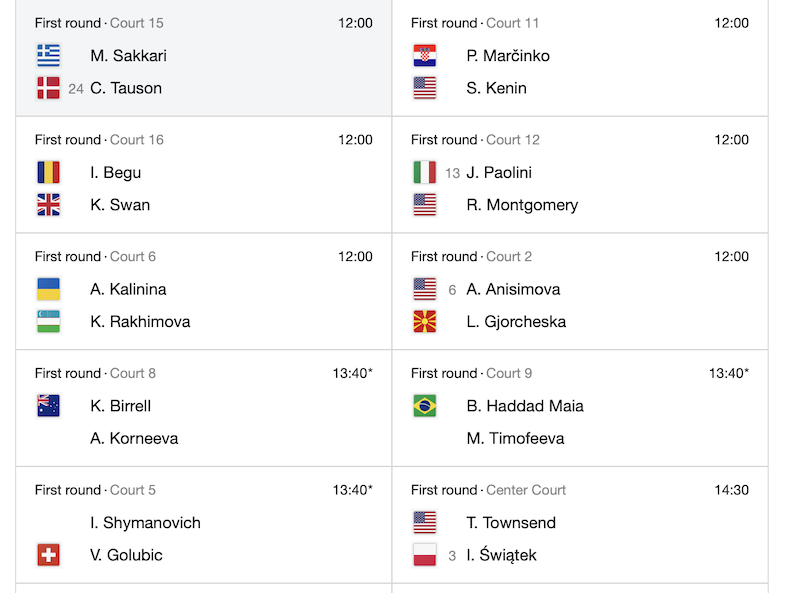
Task: Select player name S. Kenin
Action: tap(496, 88)
